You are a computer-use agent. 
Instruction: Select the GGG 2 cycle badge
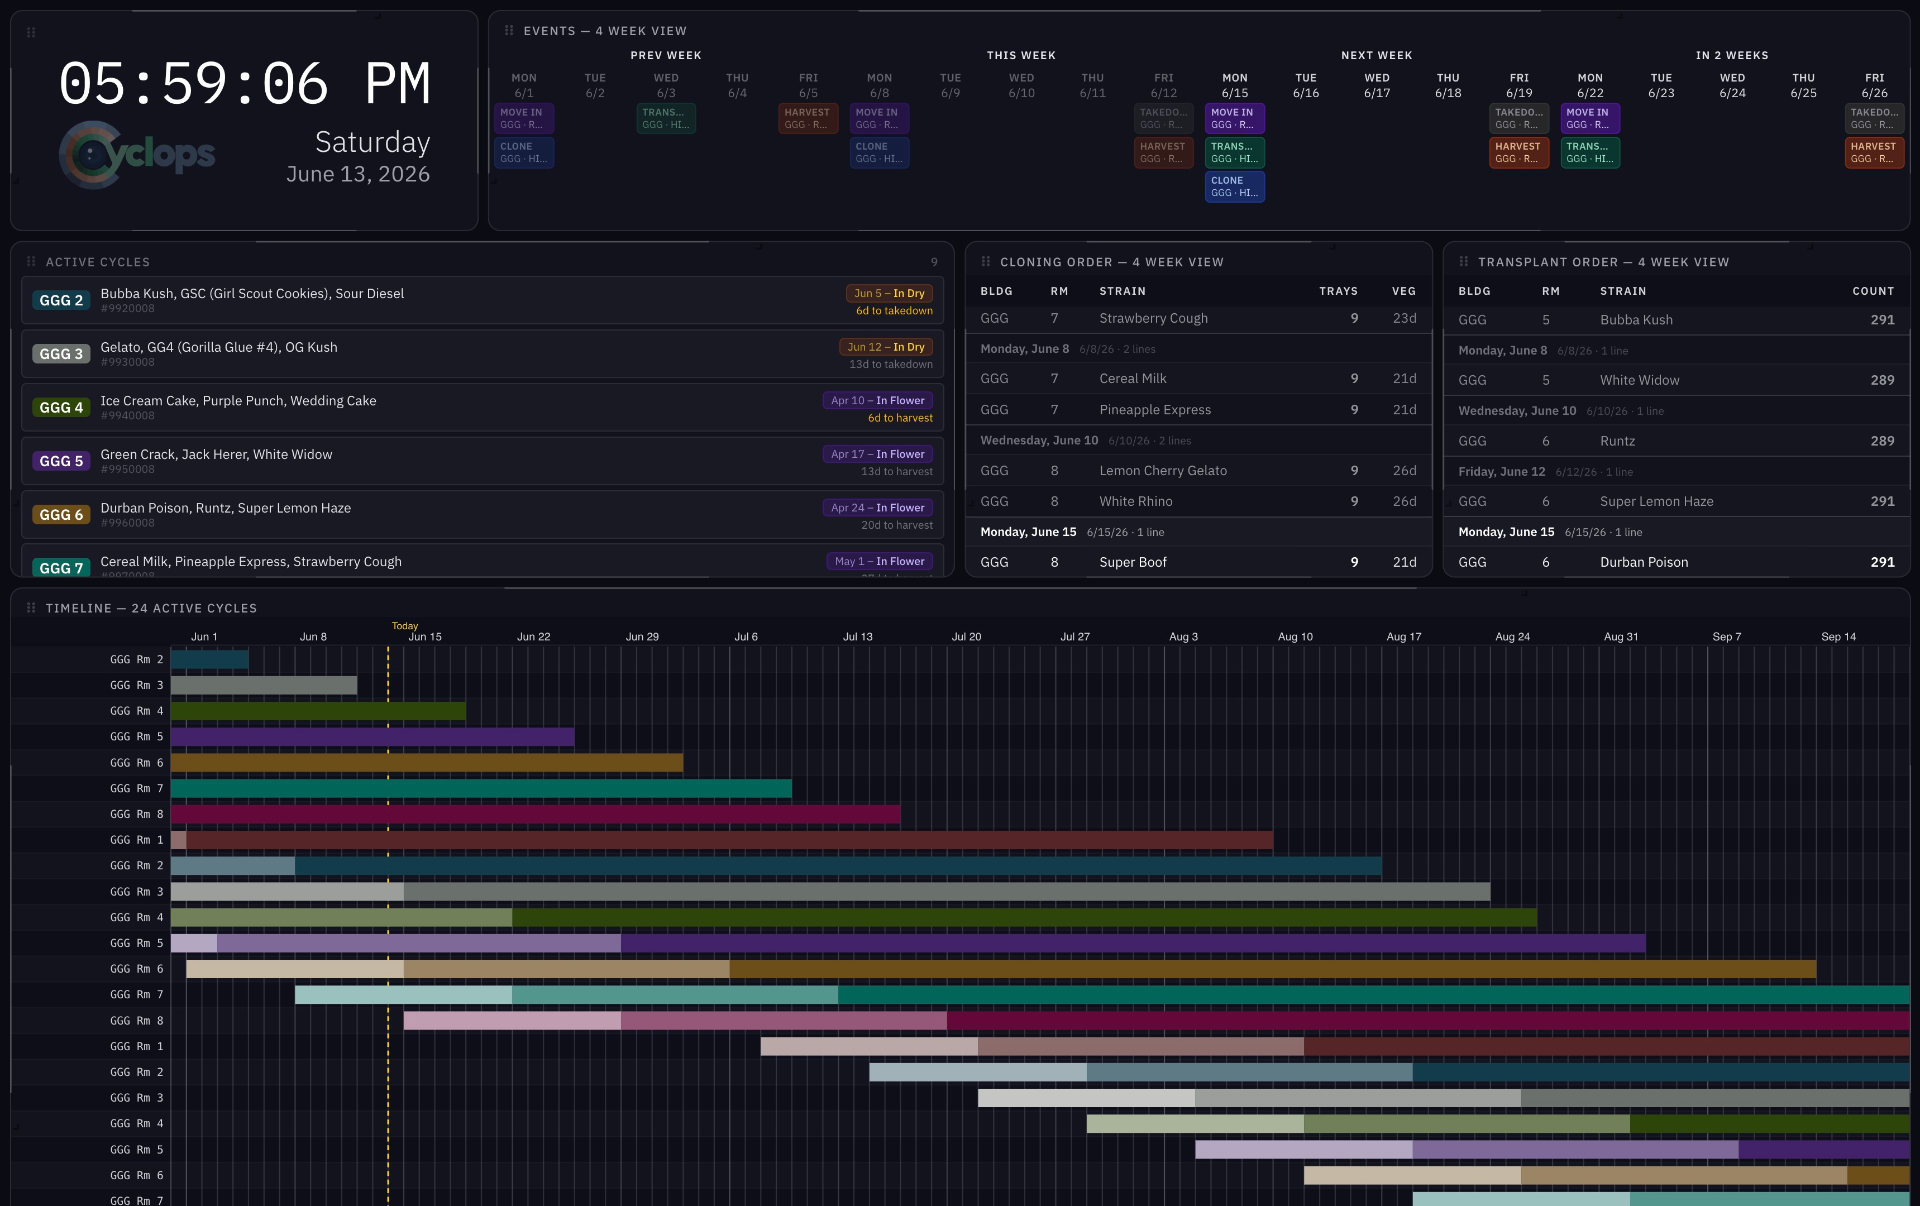[x=61, y=300]
